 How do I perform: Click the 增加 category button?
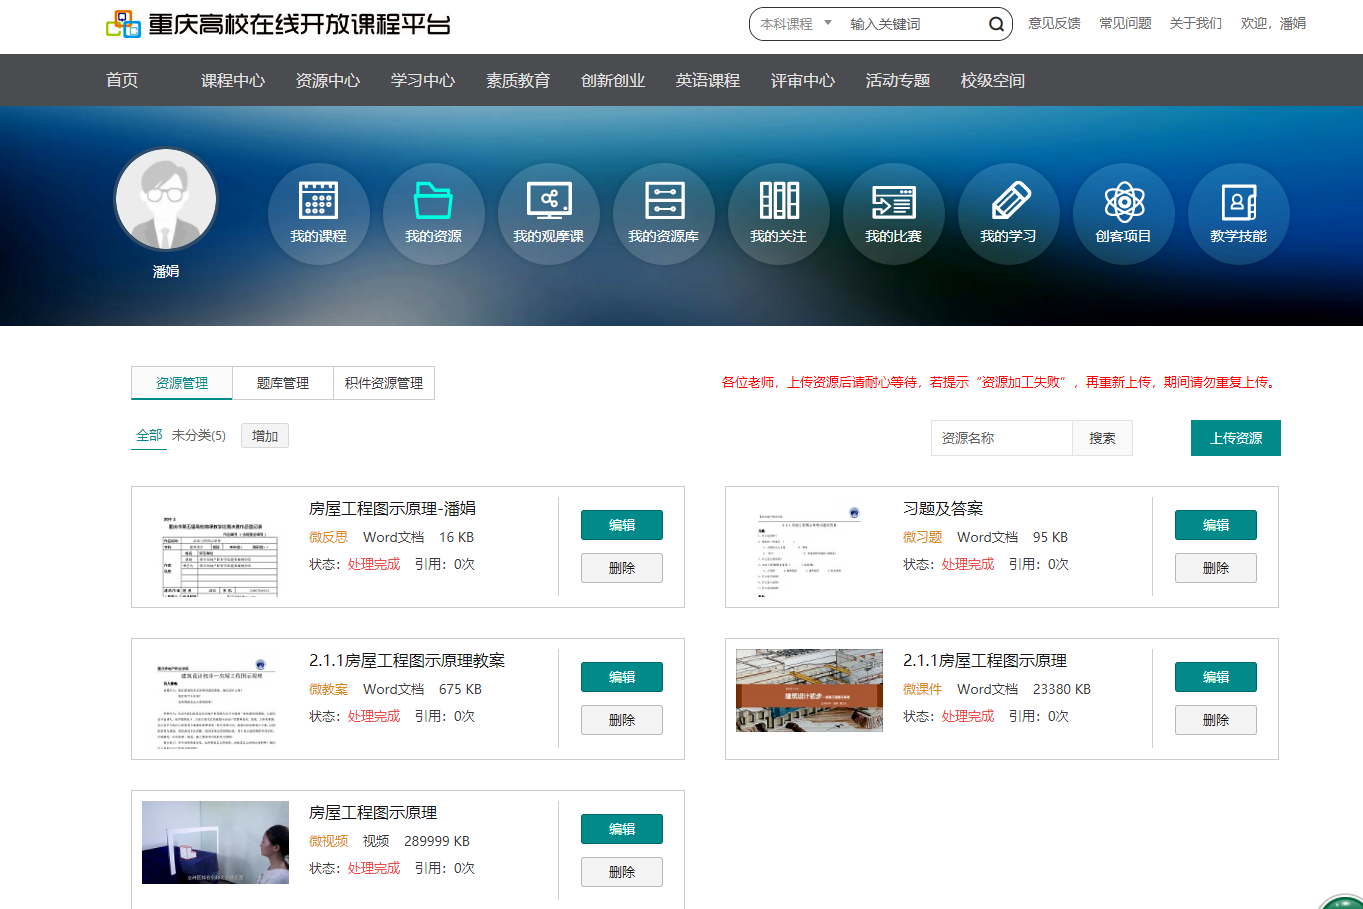[265, 436]
